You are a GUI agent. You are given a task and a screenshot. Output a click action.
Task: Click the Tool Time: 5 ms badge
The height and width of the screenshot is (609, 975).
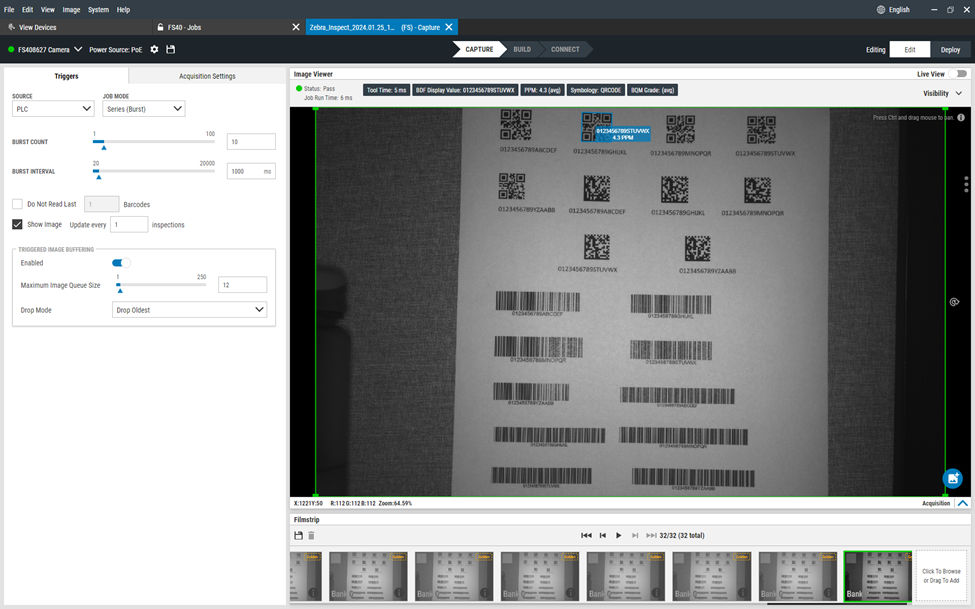click(x=386, y=90)
